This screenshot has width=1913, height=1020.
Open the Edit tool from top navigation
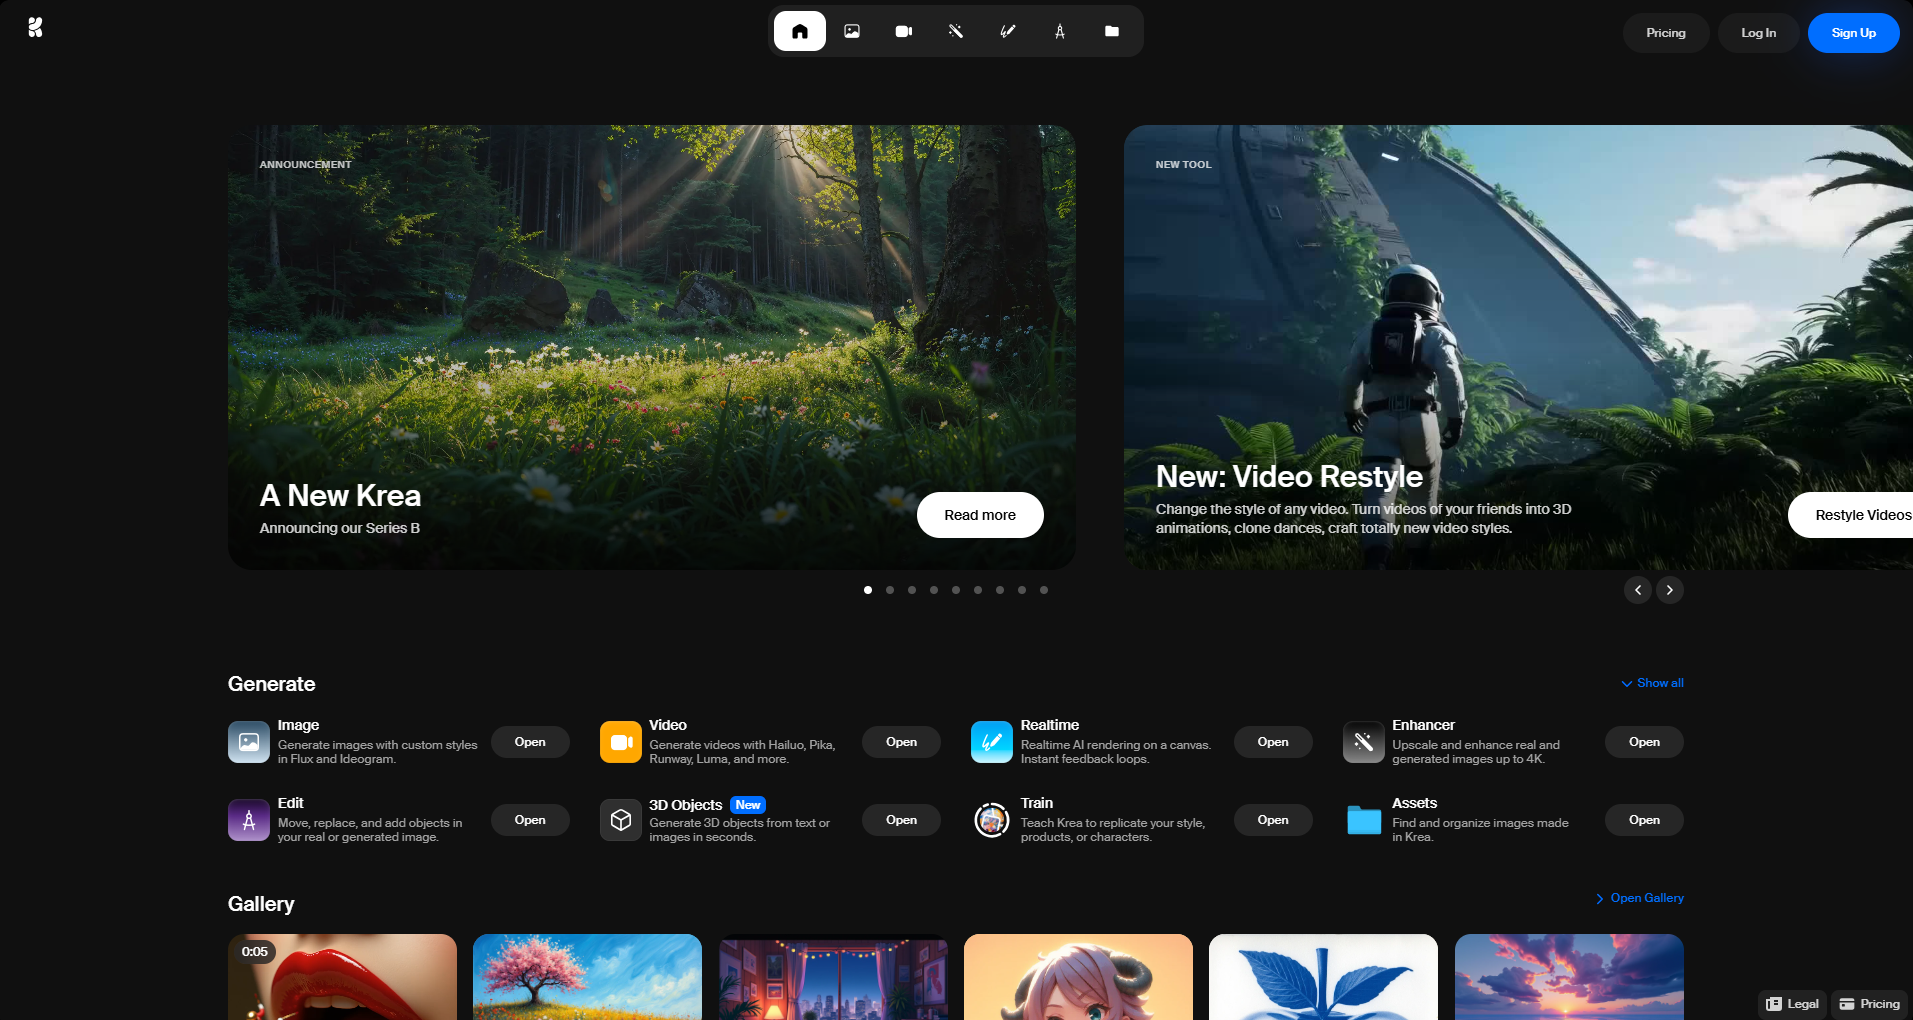(1060, 31)
